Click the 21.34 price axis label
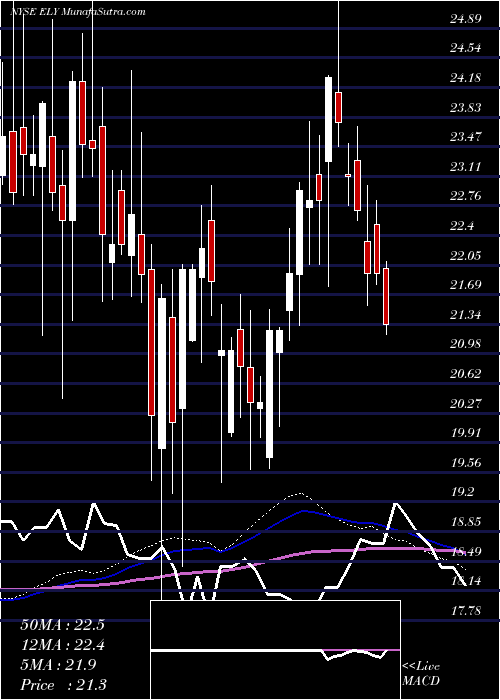This screenshot has height=700, width=500. point(466,315)
